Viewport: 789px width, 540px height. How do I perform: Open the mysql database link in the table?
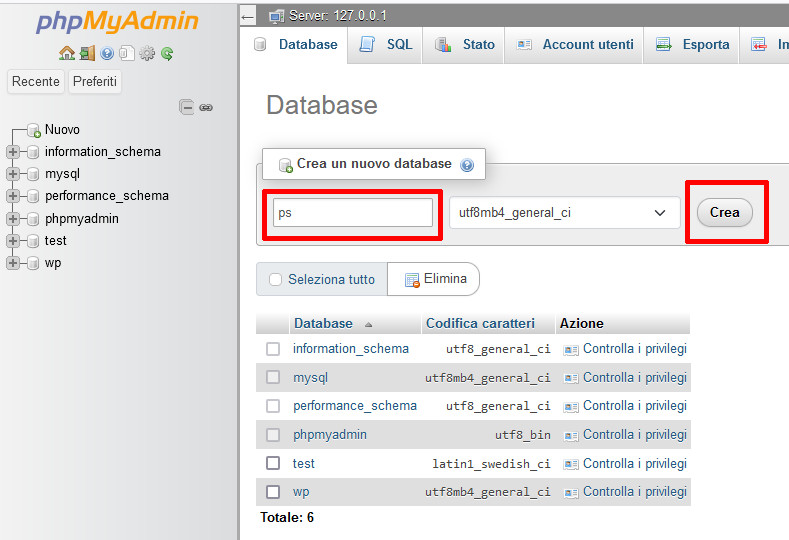[310, 377]
